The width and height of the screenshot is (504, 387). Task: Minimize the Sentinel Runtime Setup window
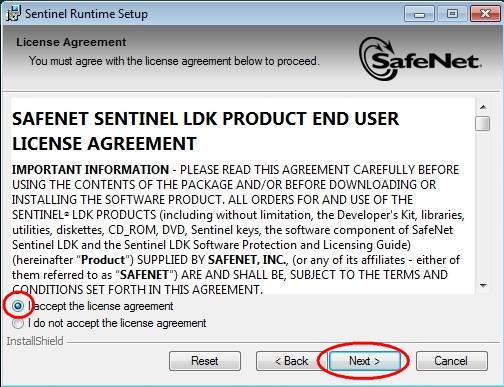pyautogui.click(x=419, y=14)
